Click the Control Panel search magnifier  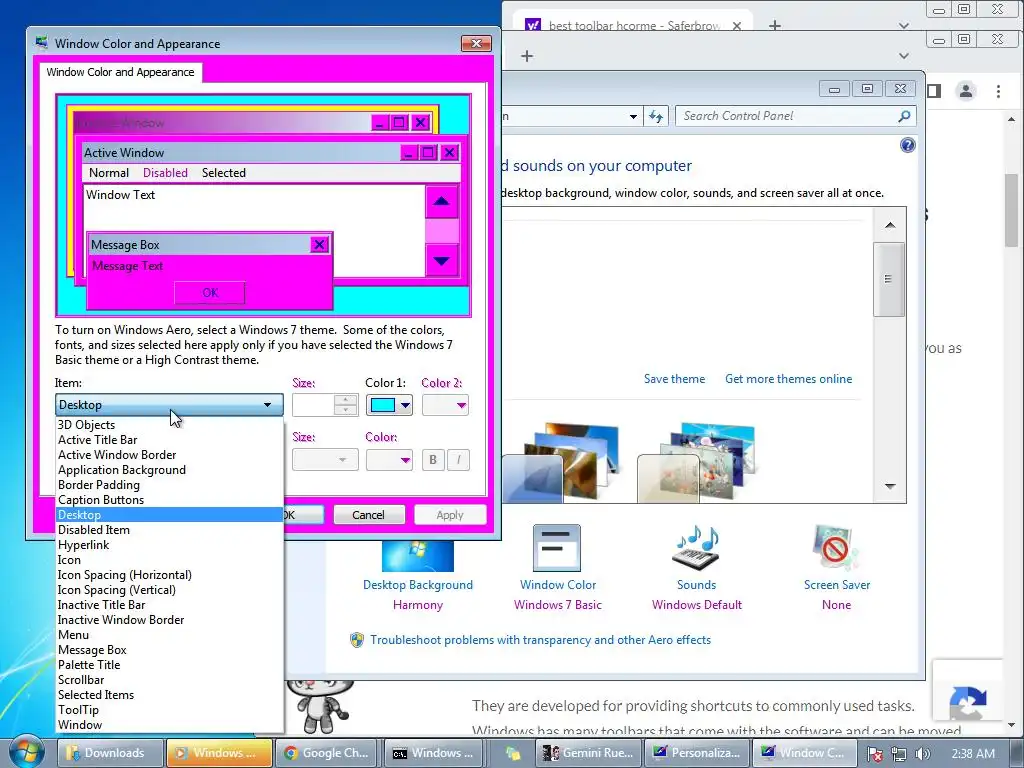(x=904, y=116)
